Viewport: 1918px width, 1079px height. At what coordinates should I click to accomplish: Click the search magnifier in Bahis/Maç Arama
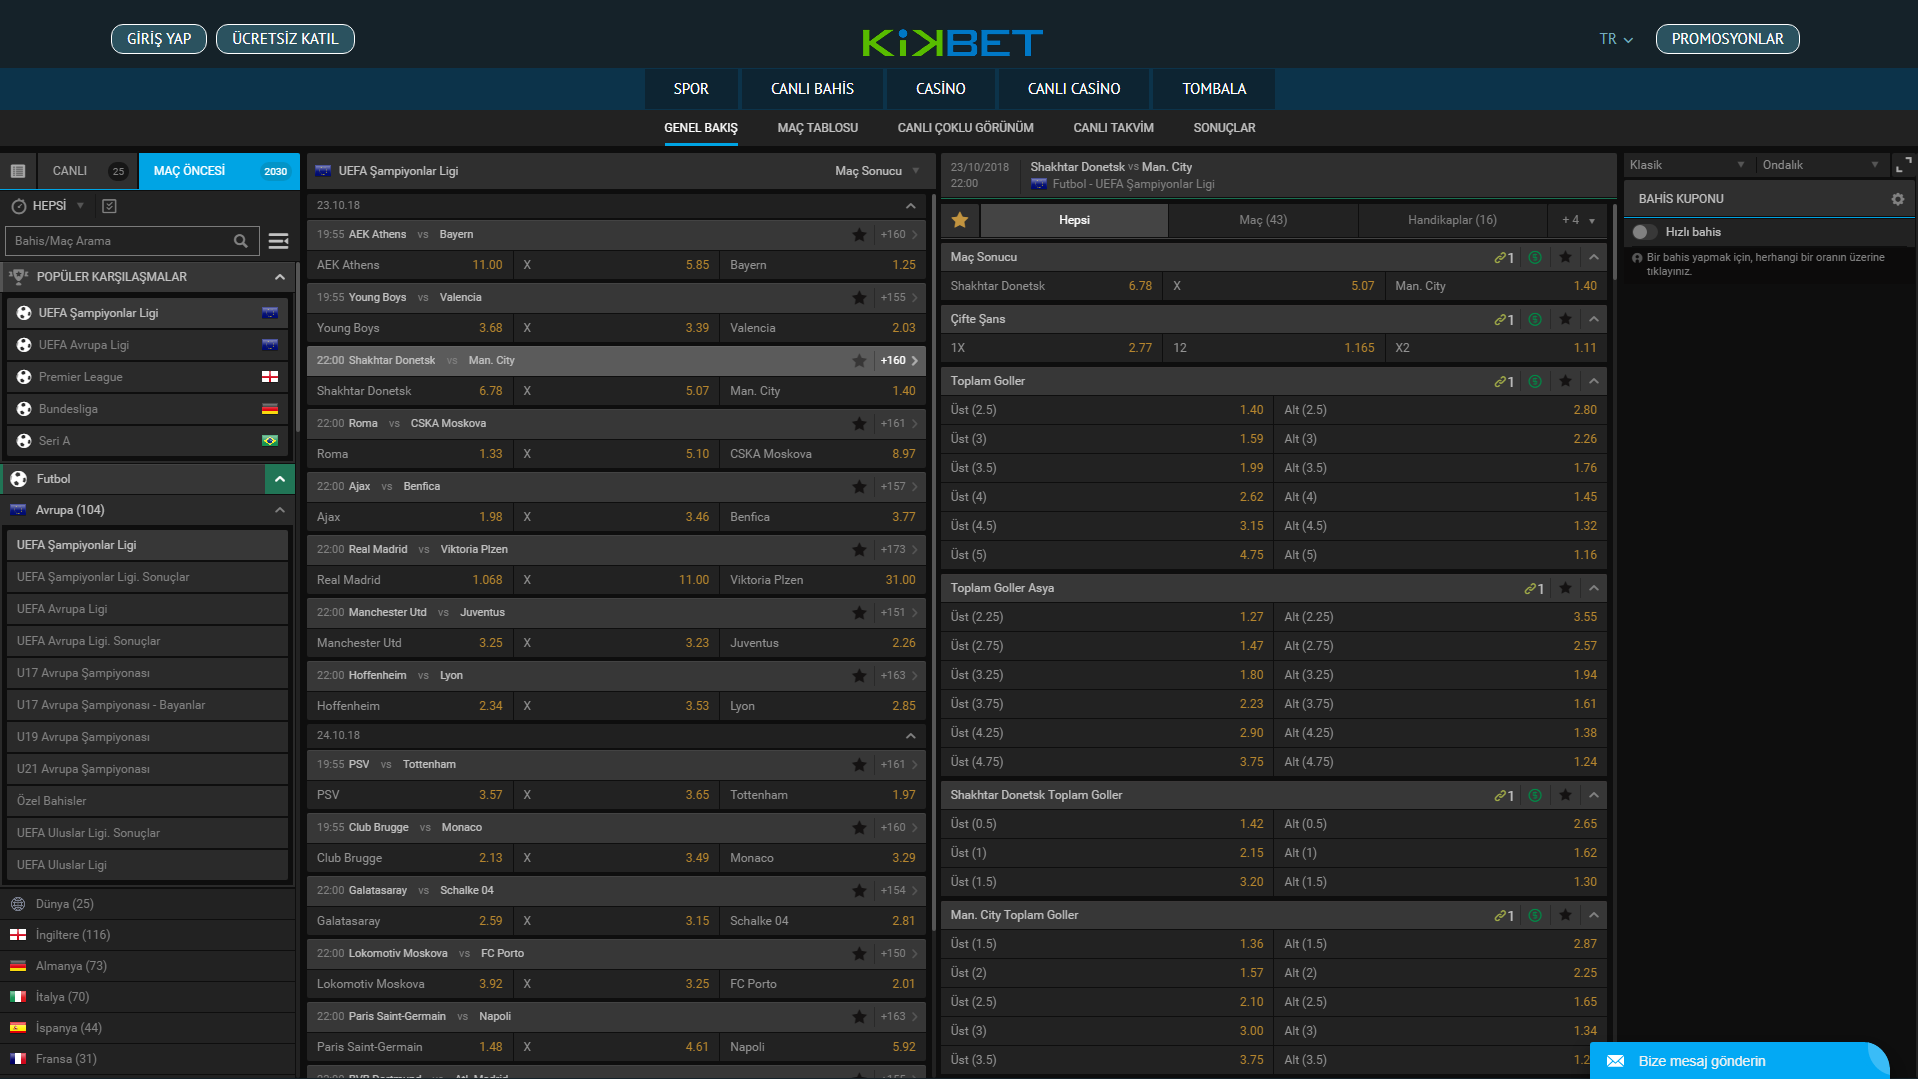[240, 241]
